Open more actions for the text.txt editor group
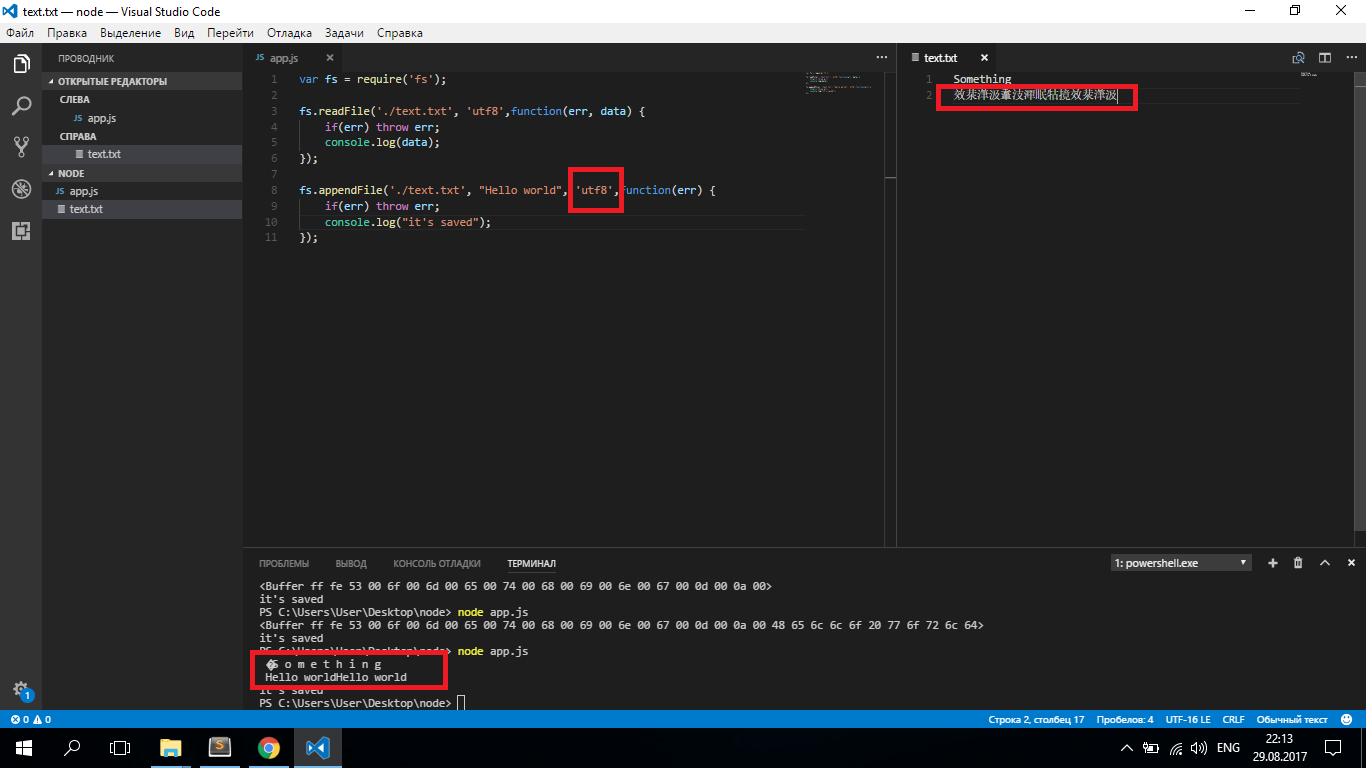 1351,58
